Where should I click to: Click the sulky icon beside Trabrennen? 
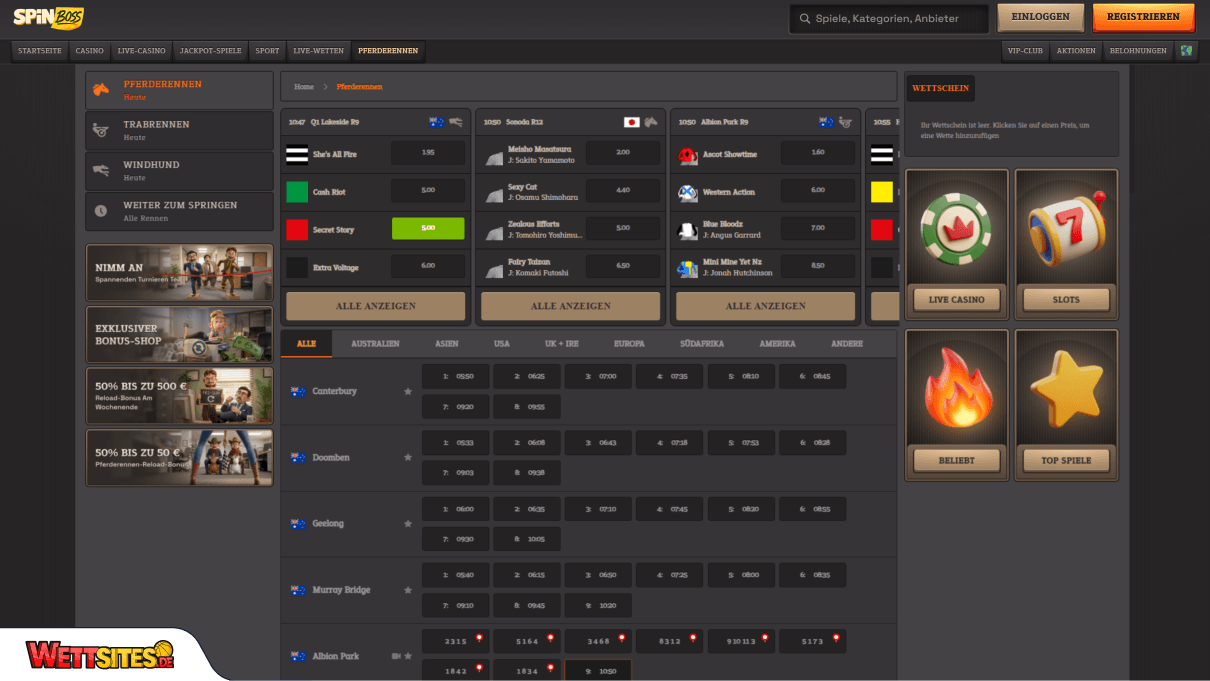tap(101, 130)
